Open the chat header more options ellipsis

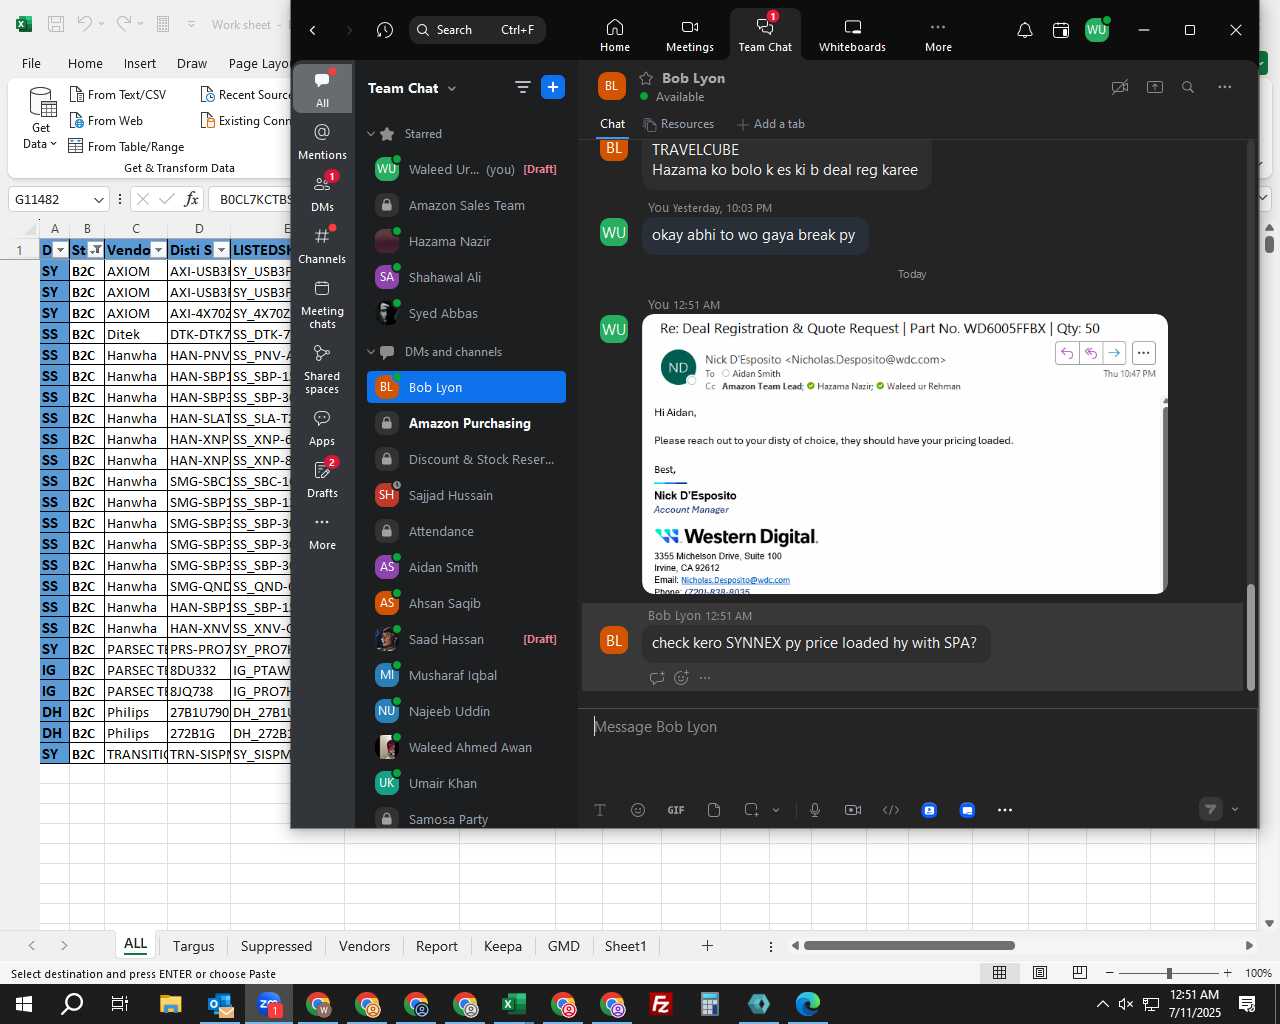point(1224,87)
